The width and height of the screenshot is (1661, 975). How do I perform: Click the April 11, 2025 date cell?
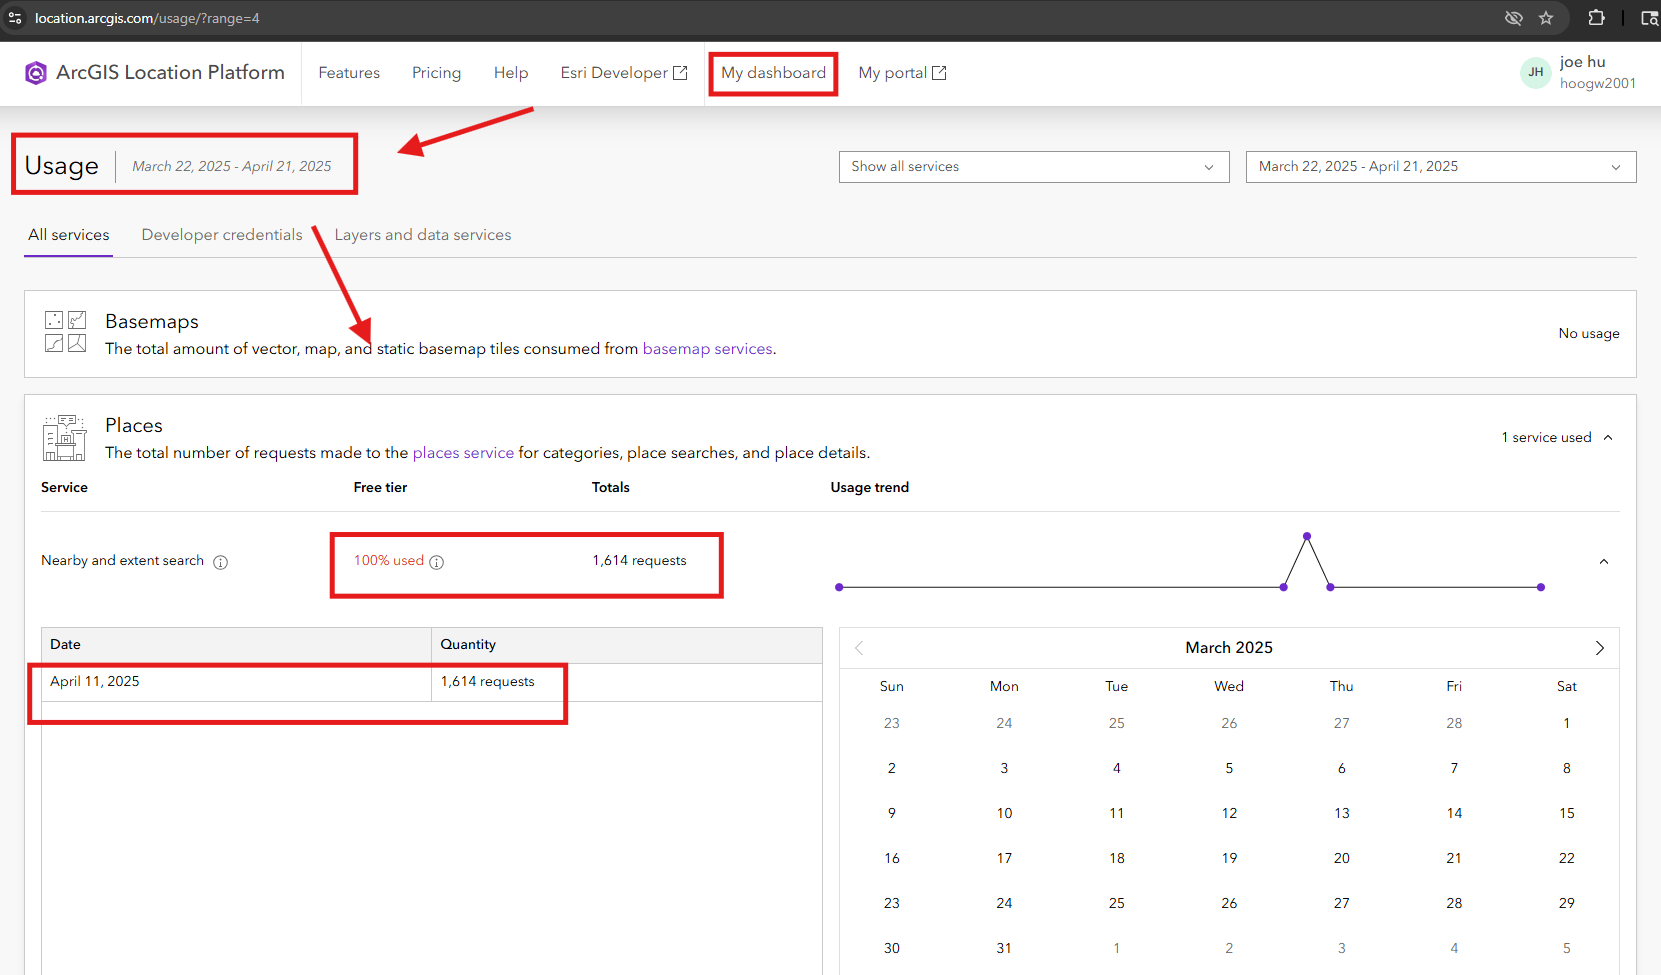236,682
